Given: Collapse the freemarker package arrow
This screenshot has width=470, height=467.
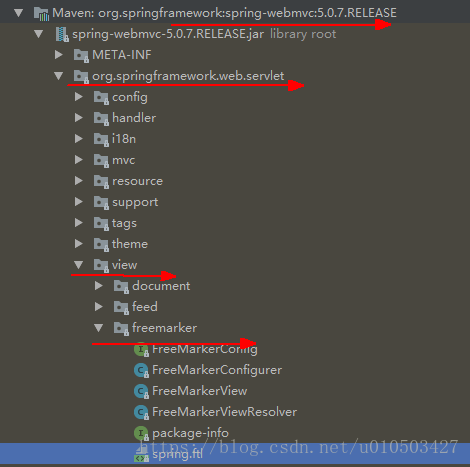Looking at the screenshot, I should [99, 328].
